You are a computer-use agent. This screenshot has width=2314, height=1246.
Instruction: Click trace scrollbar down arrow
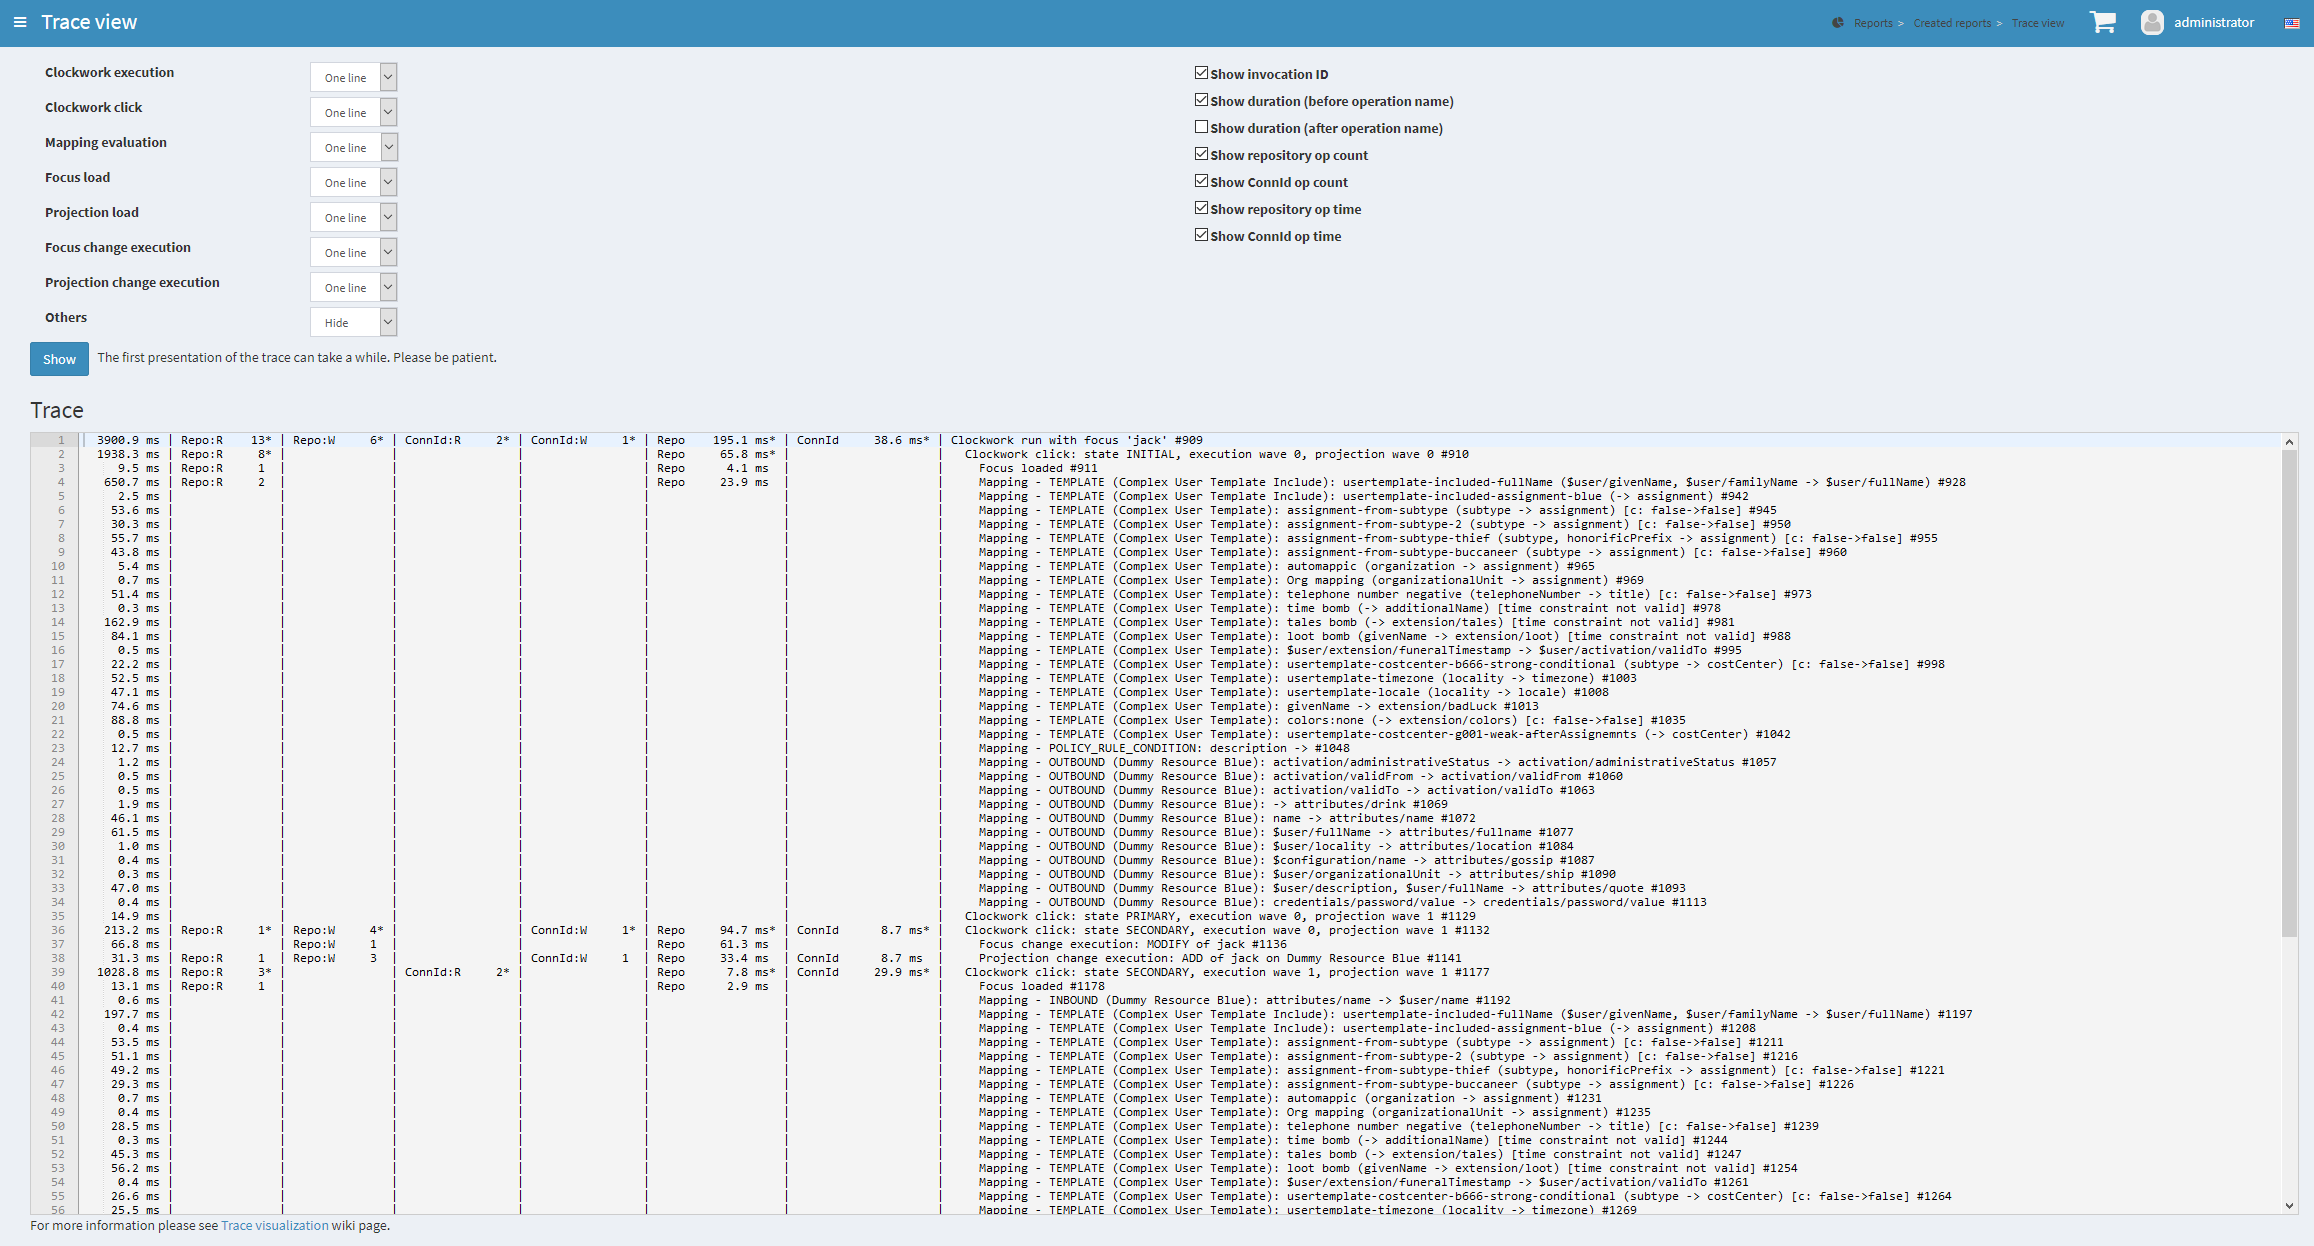coord(2289,1206)
